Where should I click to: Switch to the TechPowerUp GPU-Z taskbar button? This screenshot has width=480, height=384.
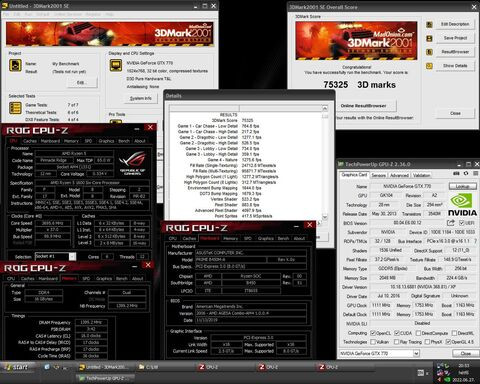tap(105, 378)
